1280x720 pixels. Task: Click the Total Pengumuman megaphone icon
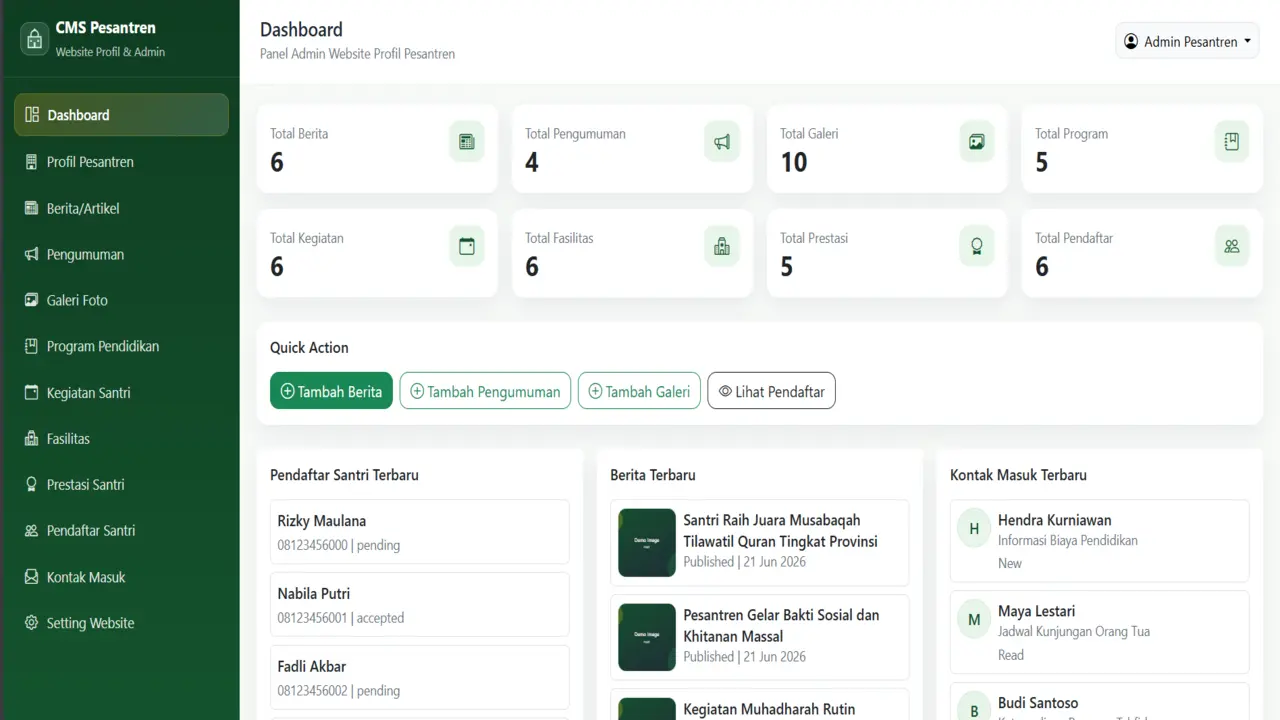pyautogui.click(x=722, y=141)
